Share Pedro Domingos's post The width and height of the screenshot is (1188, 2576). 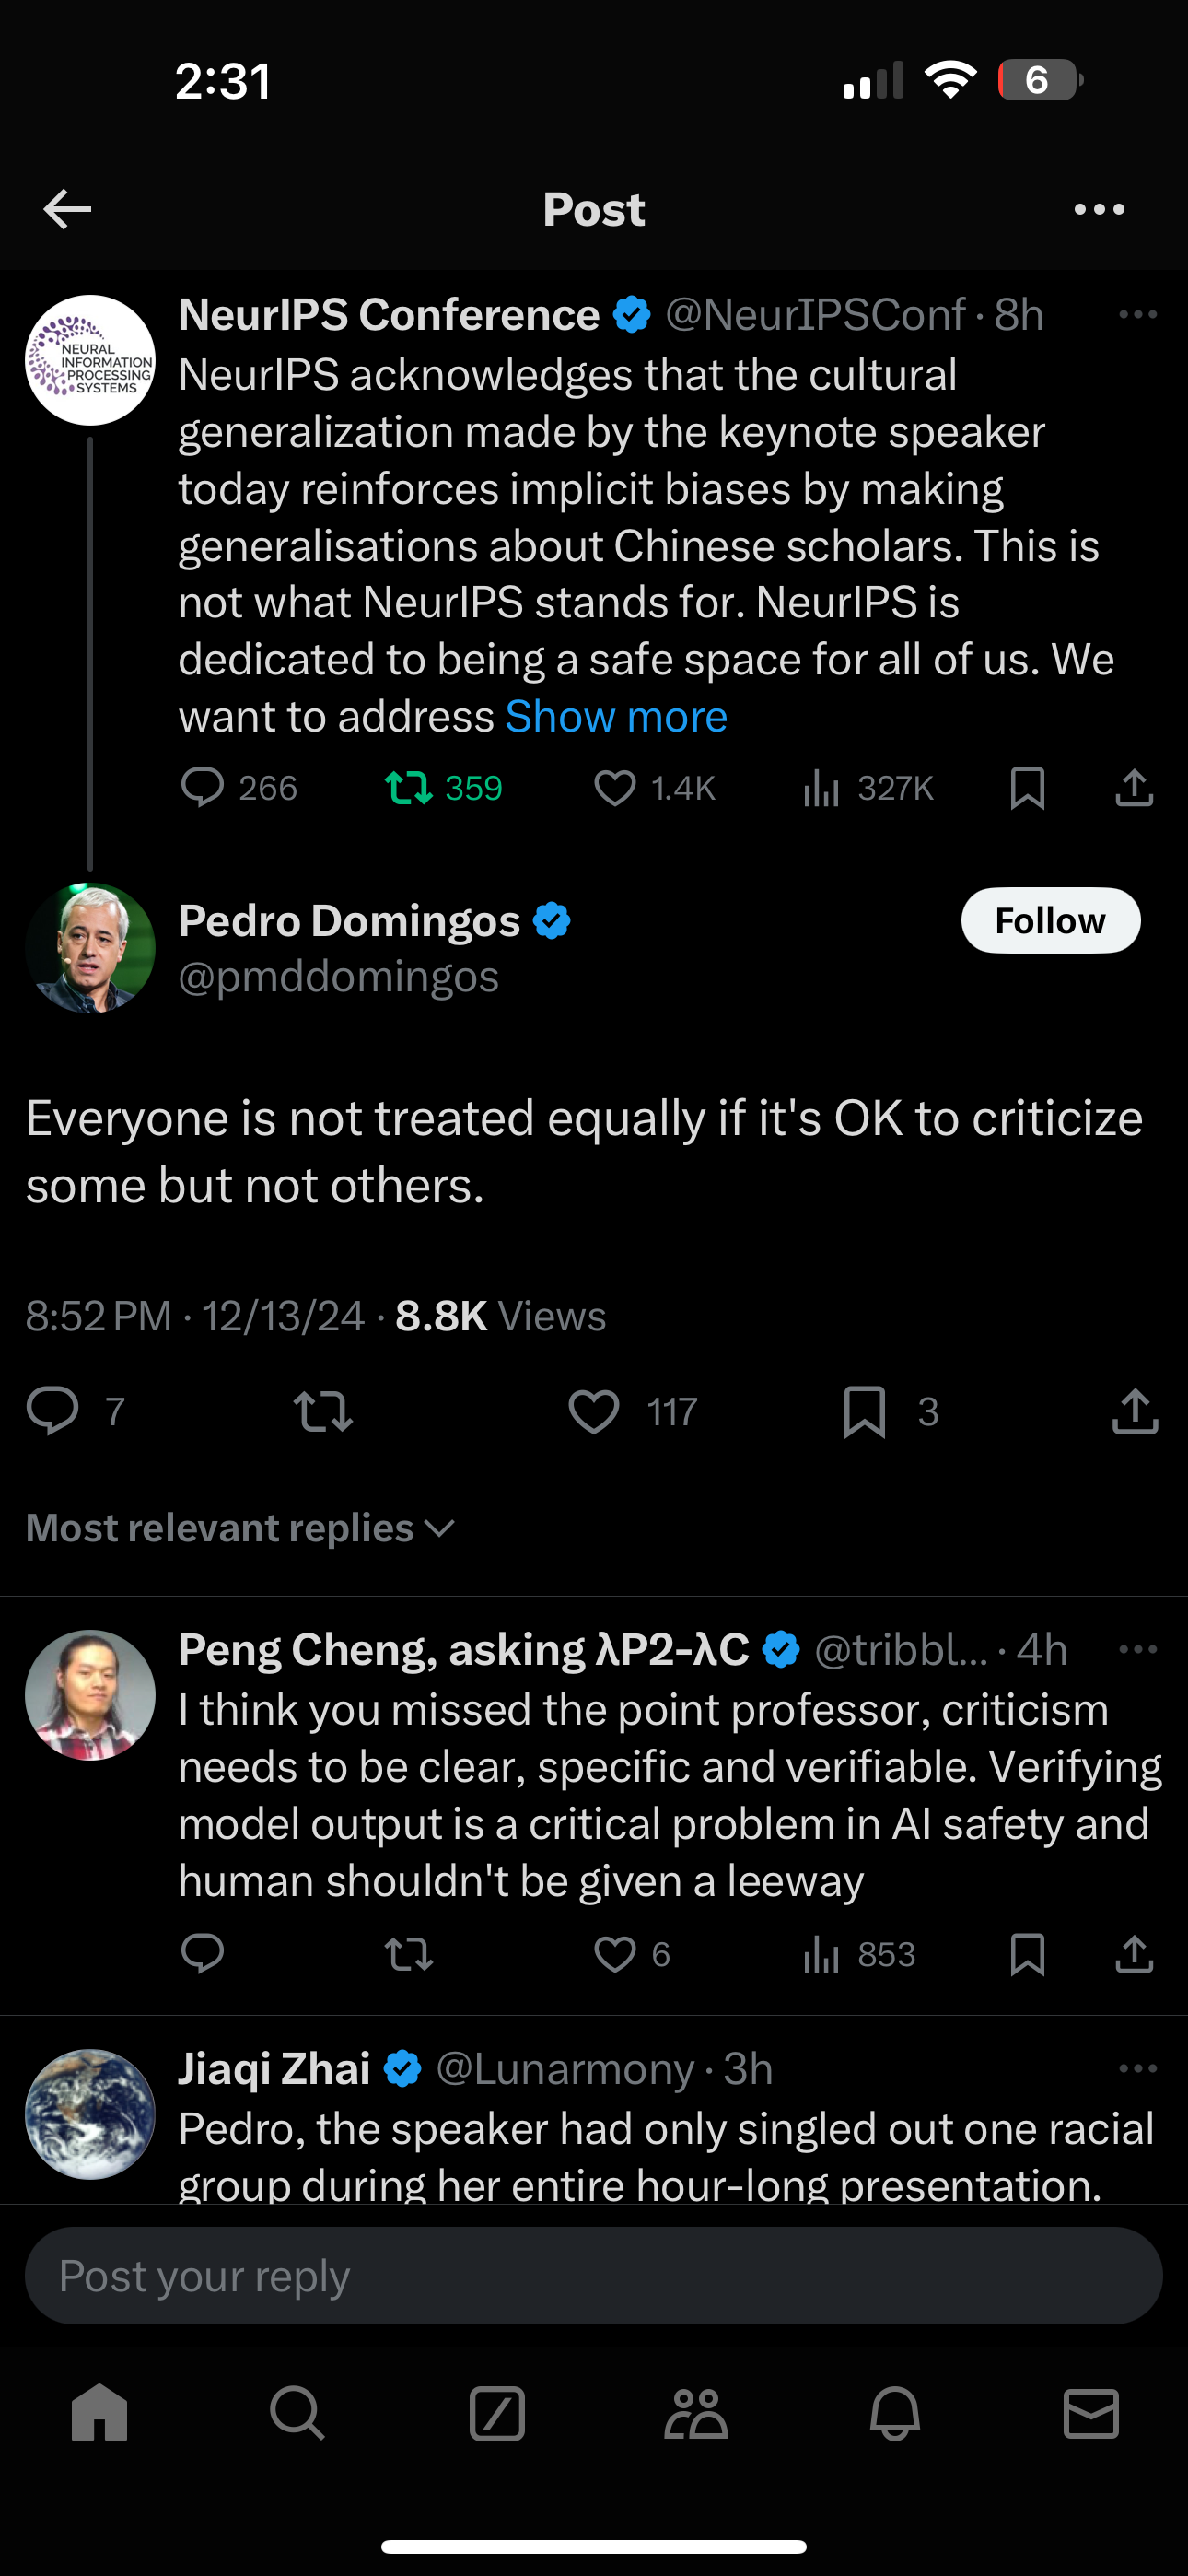click(1135, 1411)
